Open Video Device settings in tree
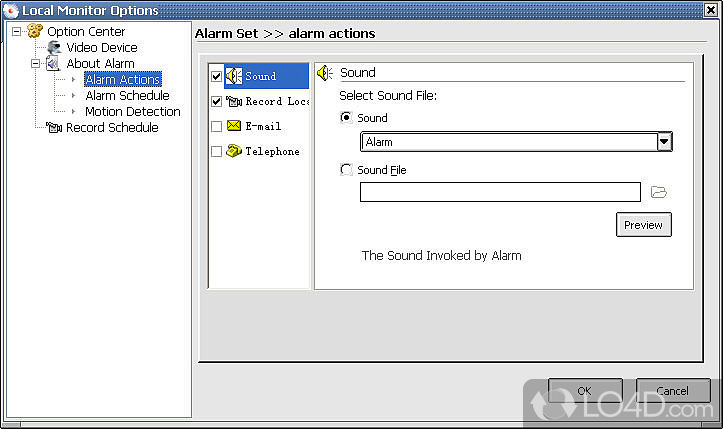The height and width of the screenshot is (429, 723). click(x=102, y=48)
